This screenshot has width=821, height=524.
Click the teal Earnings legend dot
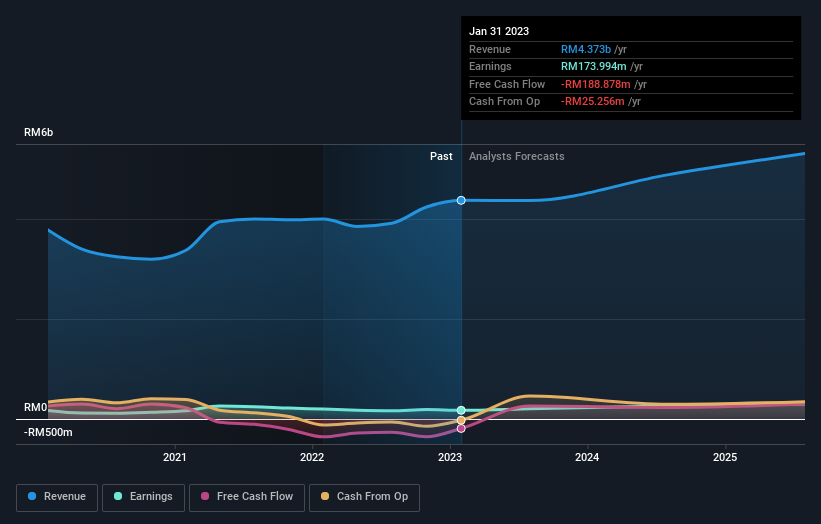(118, 496)
